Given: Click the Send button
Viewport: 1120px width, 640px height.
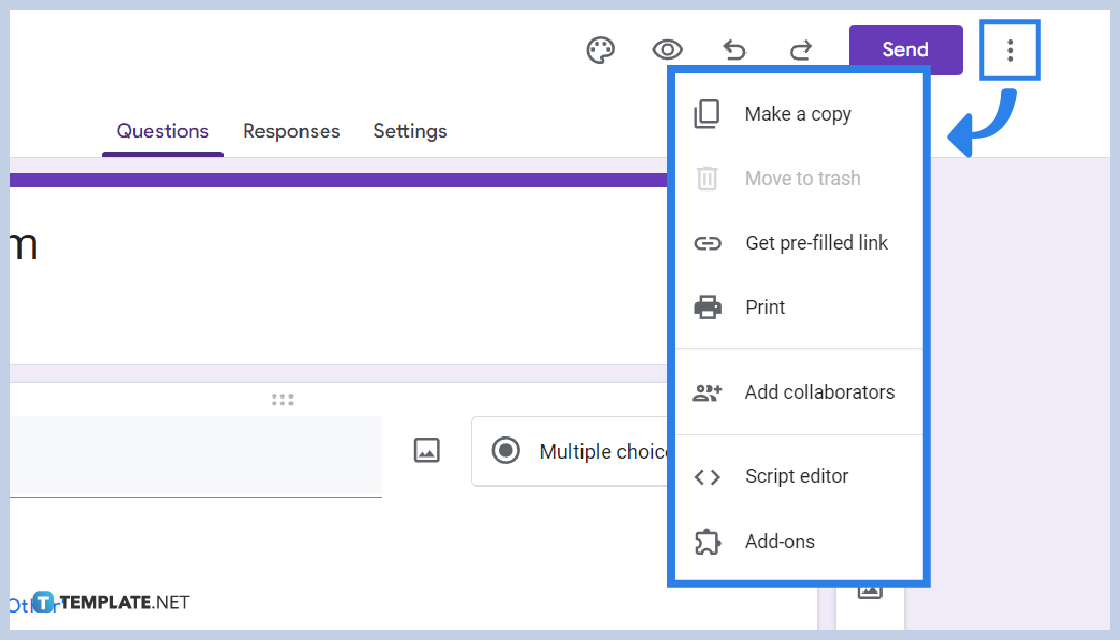Looking at the screenshot, I should coord(905,49).
